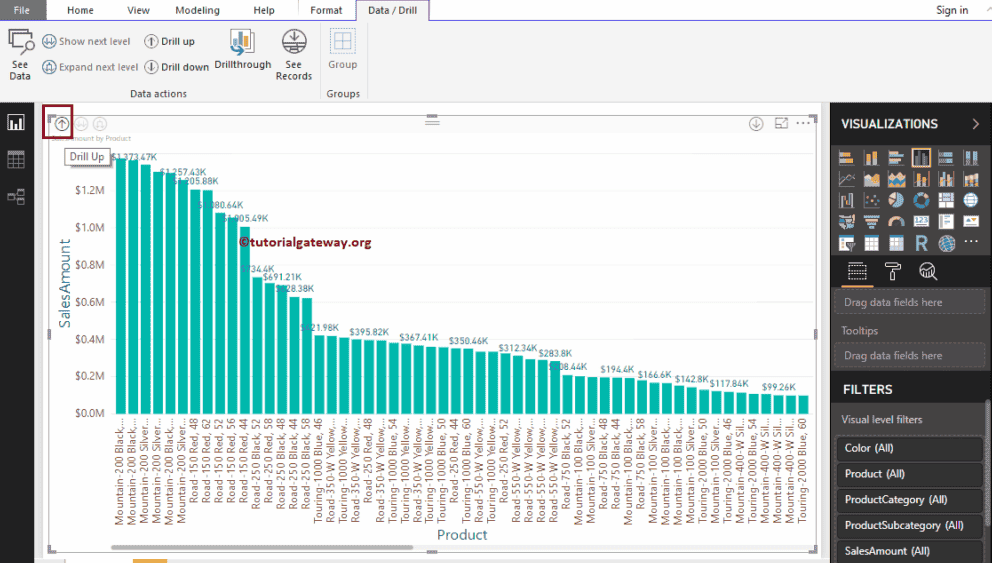Image resolution: width=992 pixels, height=563 pixels.
Task: Click the chart's horizontal scrollbar
Action: click(x=260, y=548)
